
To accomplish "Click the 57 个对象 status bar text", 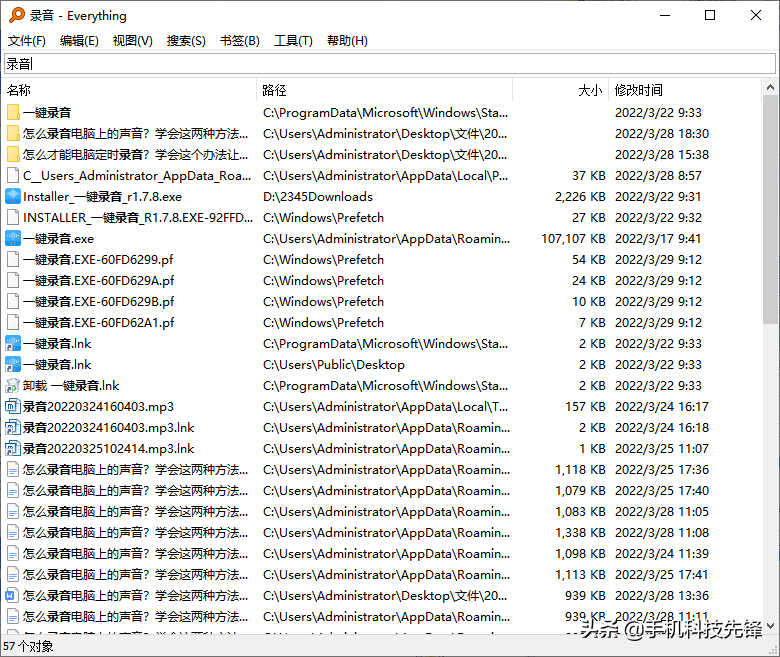I will 28,647.
